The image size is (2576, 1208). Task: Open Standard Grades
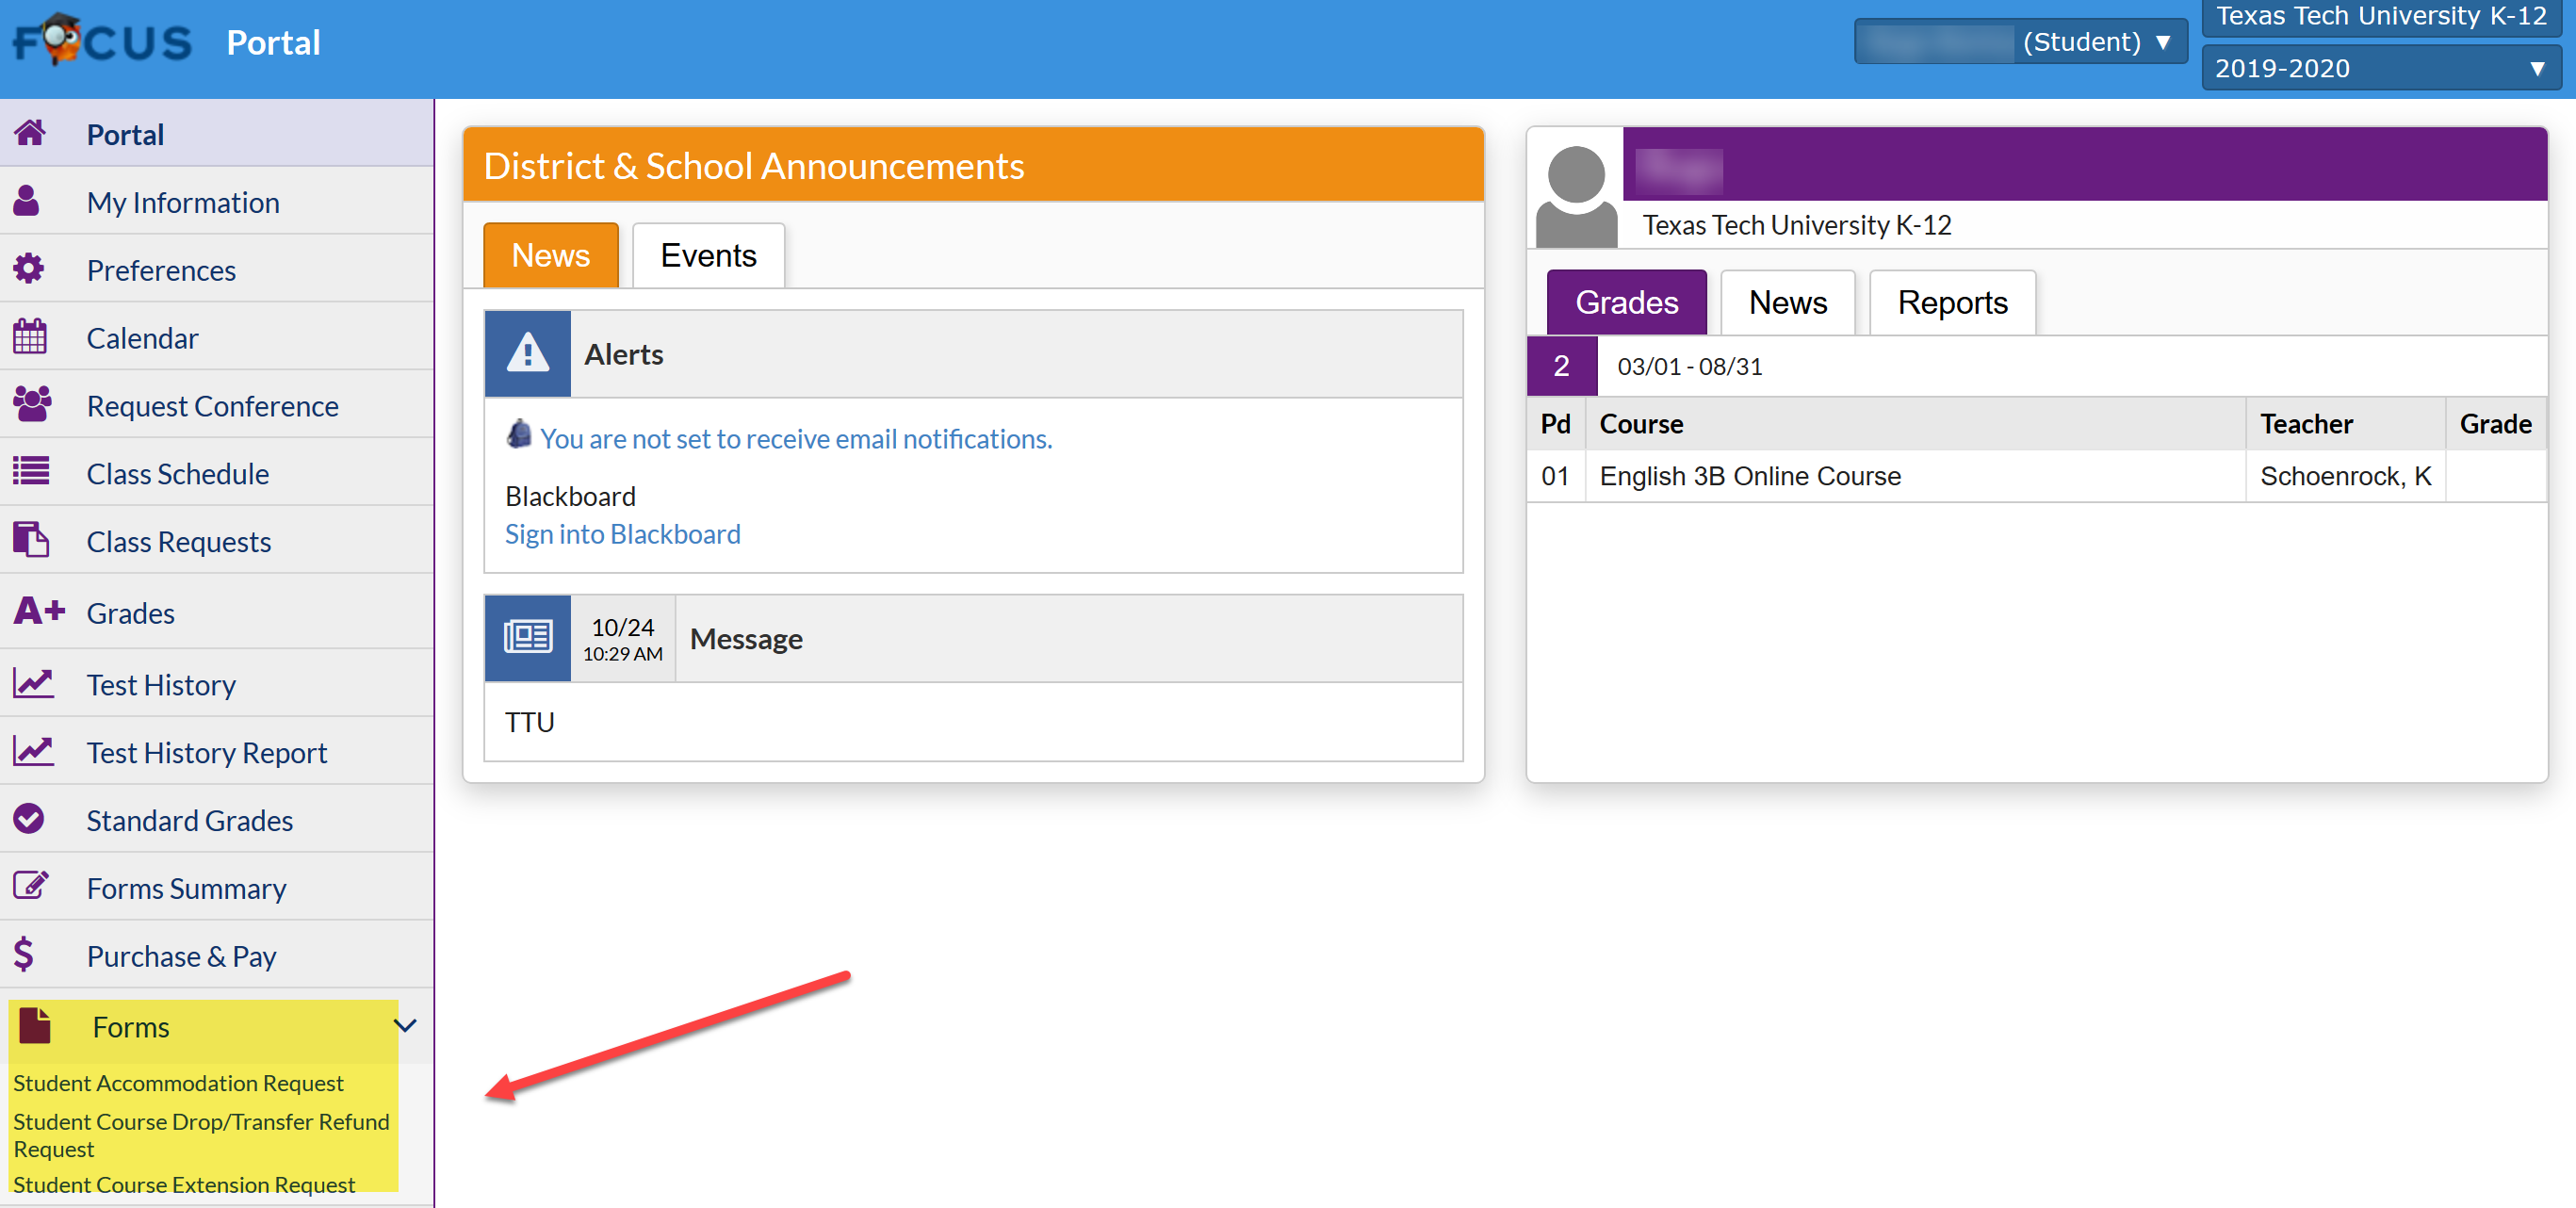click(x=217, y=820)
